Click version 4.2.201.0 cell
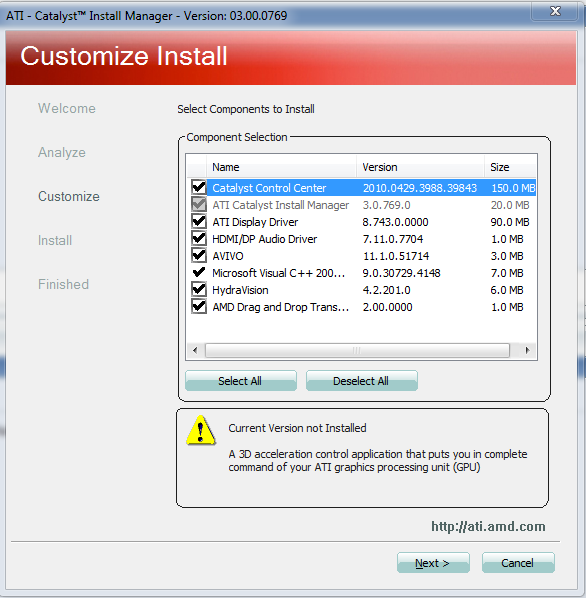586x598 pixels. (387, 290)
